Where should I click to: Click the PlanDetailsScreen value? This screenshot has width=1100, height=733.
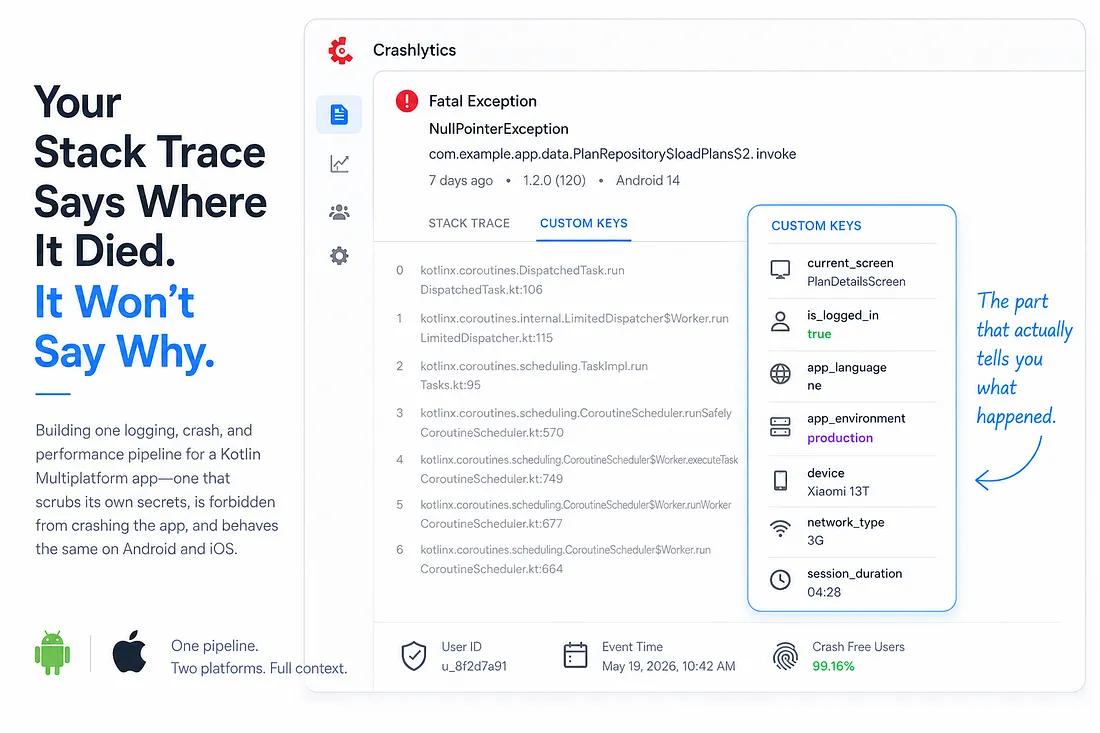pyautogui.click(x=856, y=281)
